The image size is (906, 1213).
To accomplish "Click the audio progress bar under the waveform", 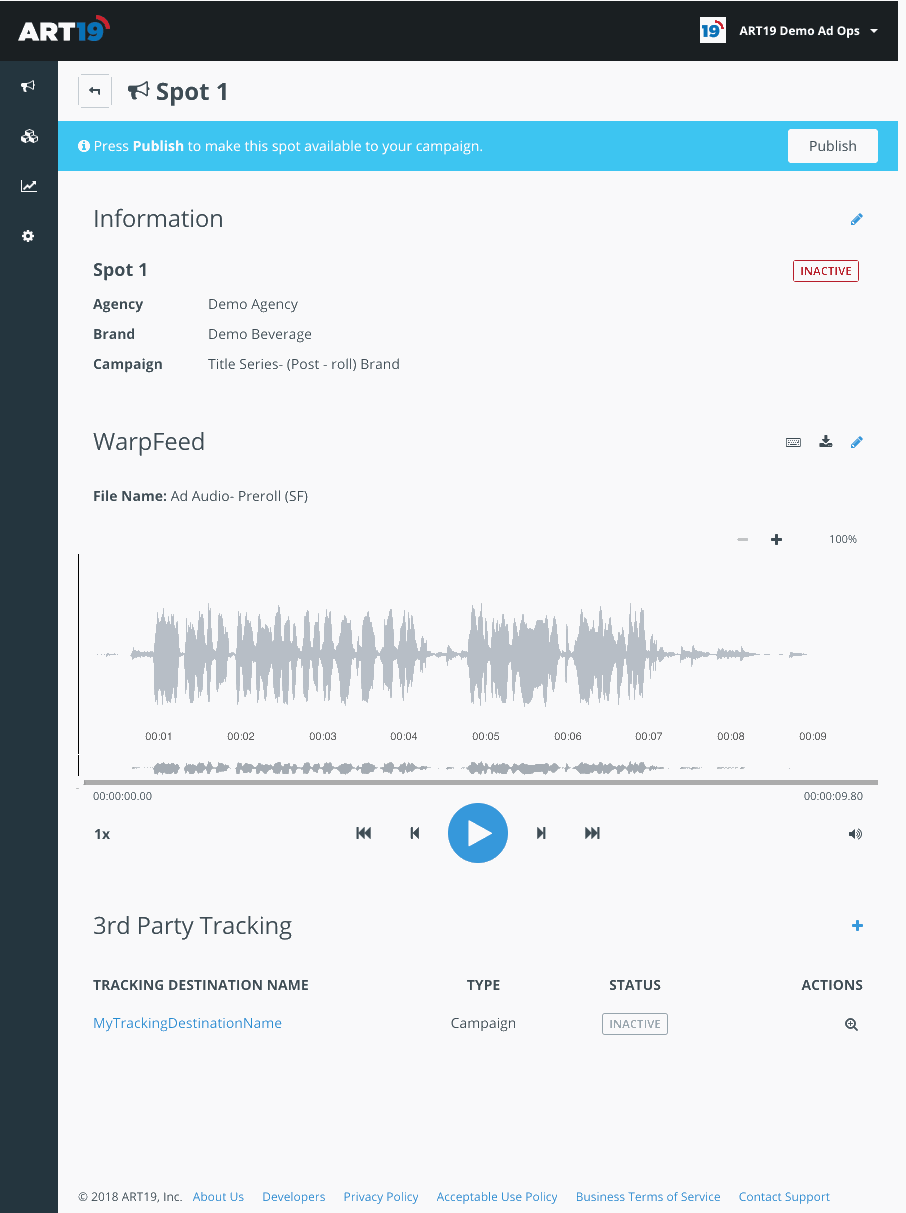I will [480, 782].
